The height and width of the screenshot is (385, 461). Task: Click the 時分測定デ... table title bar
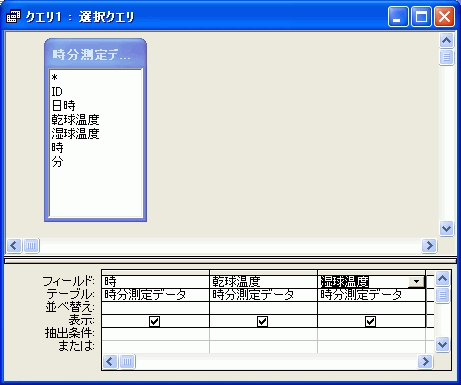click(95, 54)
